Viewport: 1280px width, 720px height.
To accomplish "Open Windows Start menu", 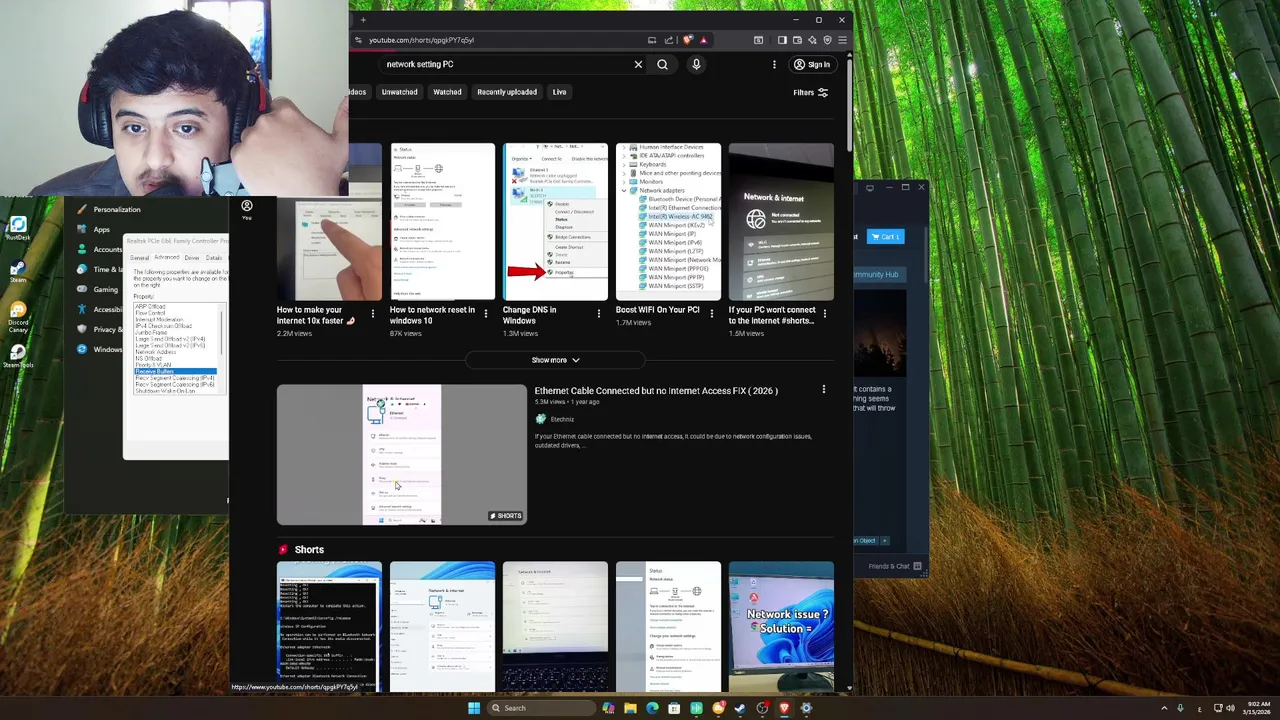I will [x=474, y=708].
